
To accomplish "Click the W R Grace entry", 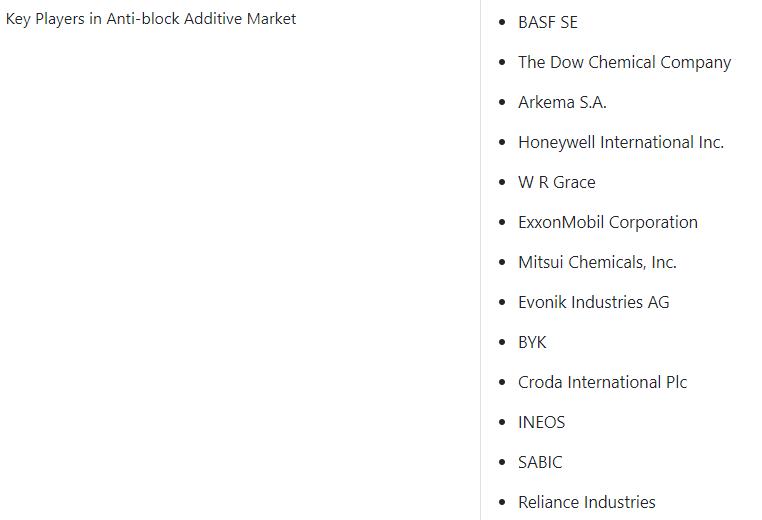I will pos(557,182).
